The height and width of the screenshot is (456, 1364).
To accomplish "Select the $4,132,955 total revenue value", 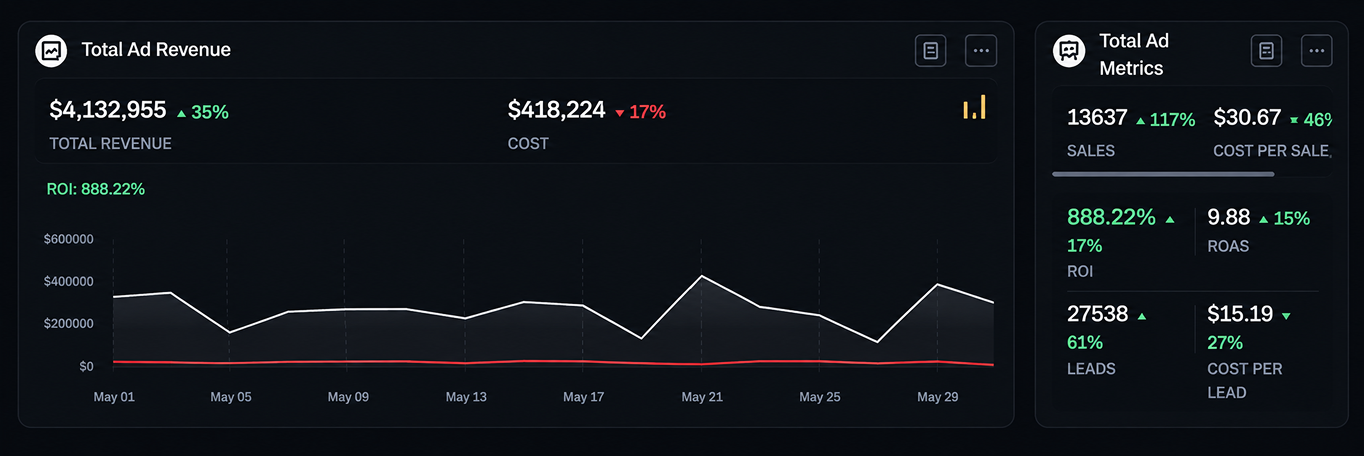I will 108,110.
